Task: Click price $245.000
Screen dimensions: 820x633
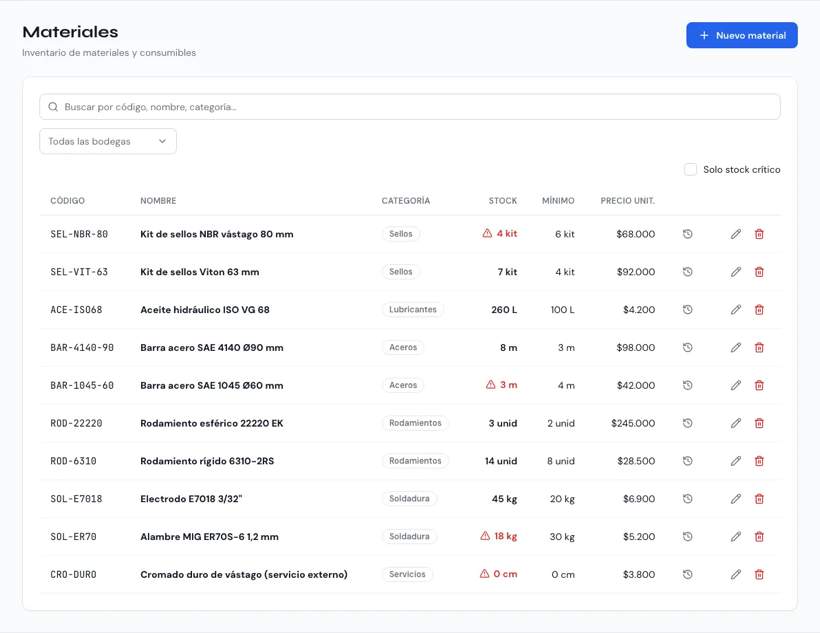Action: coord(633,423)
